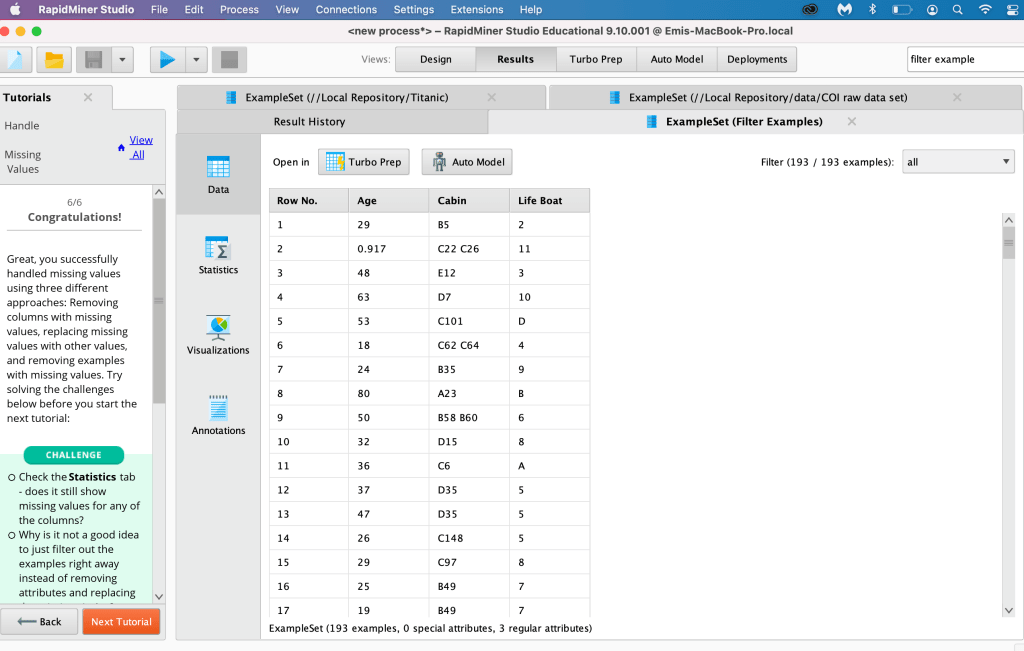The width and height of the screenshot is (1024, 651).
Task: Click the save disk icon
Action: coord(93,60)
